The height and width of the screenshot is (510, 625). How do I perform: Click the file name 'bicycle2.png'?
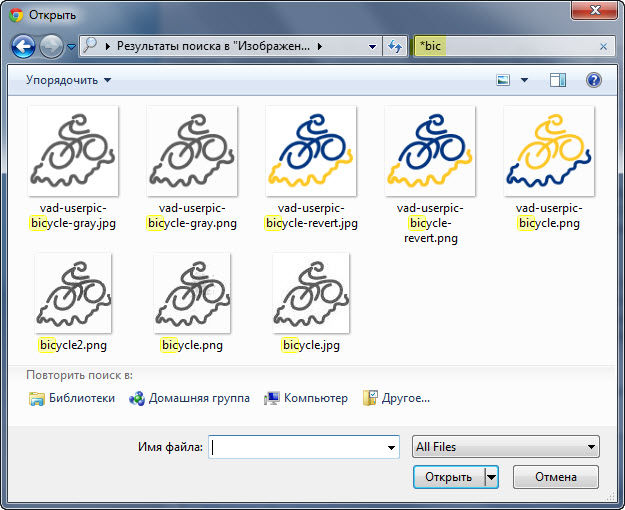(x=73, y=345)
